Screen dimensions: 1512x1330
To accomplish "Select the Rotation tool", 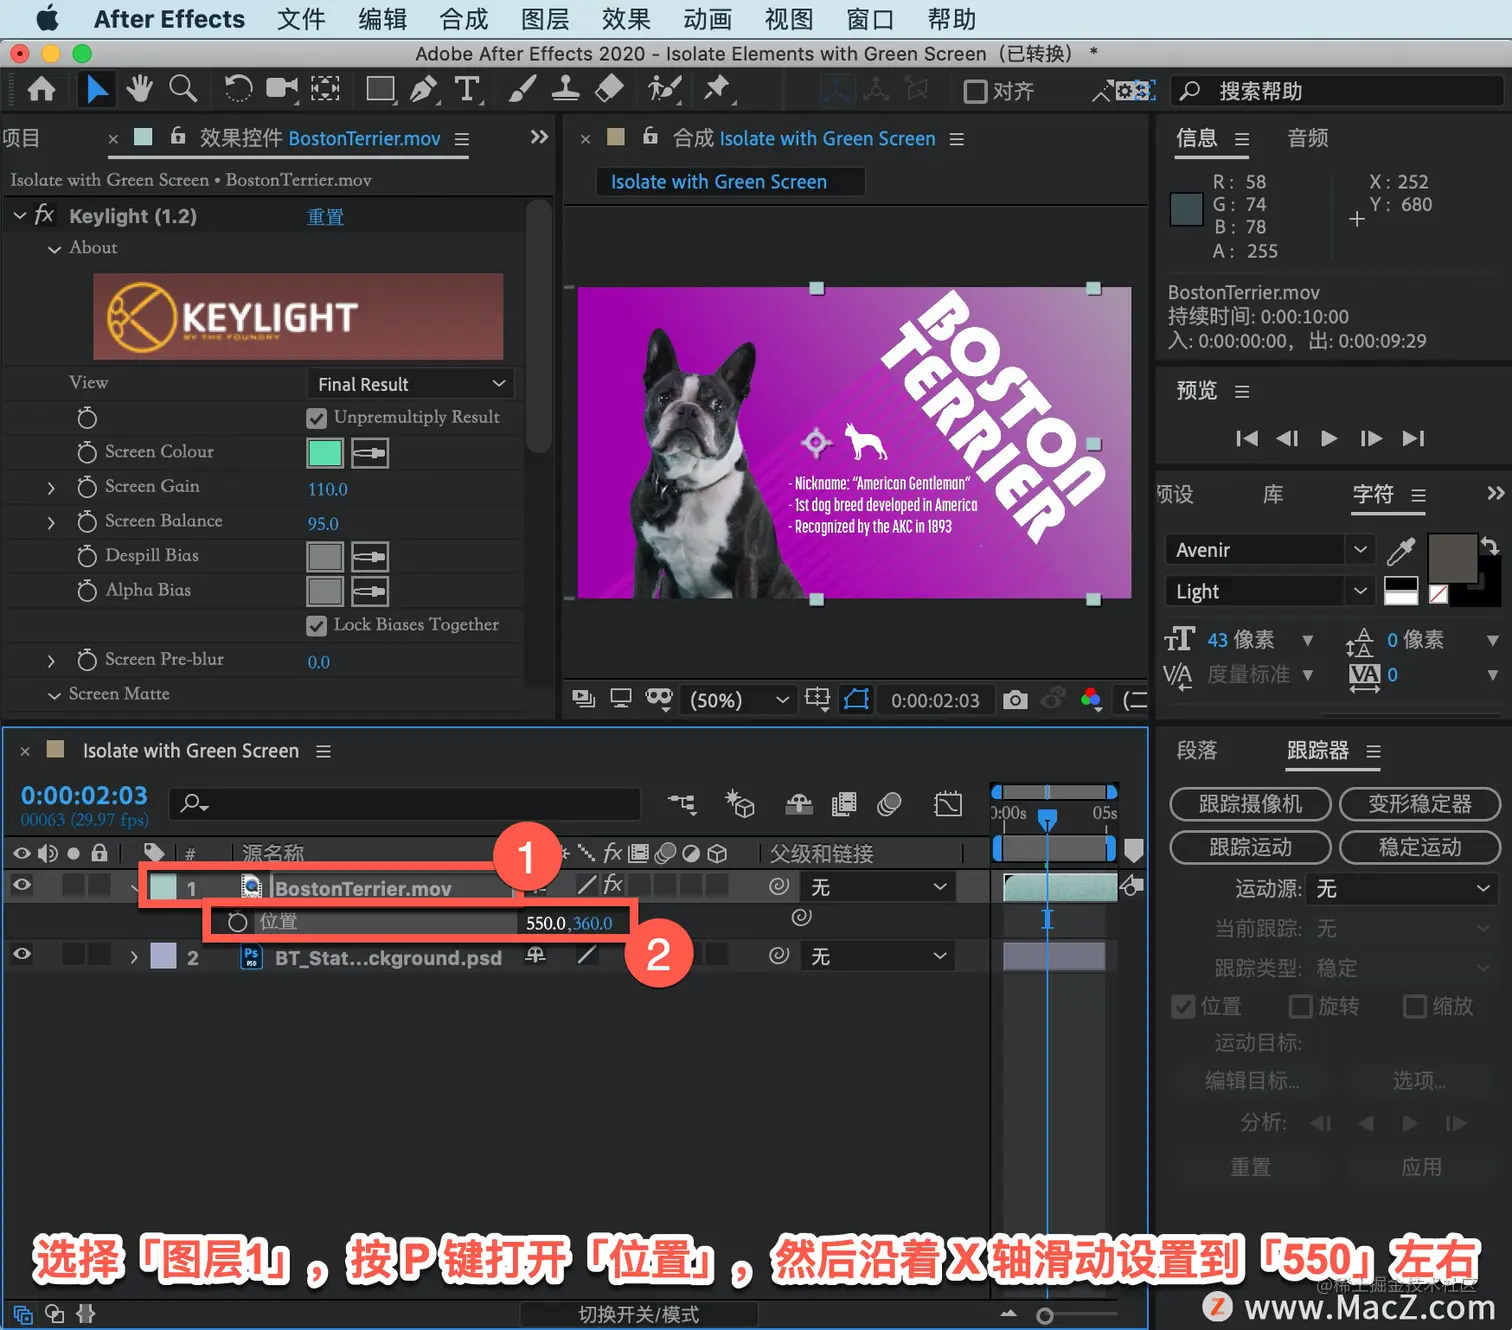I will 238,89.
